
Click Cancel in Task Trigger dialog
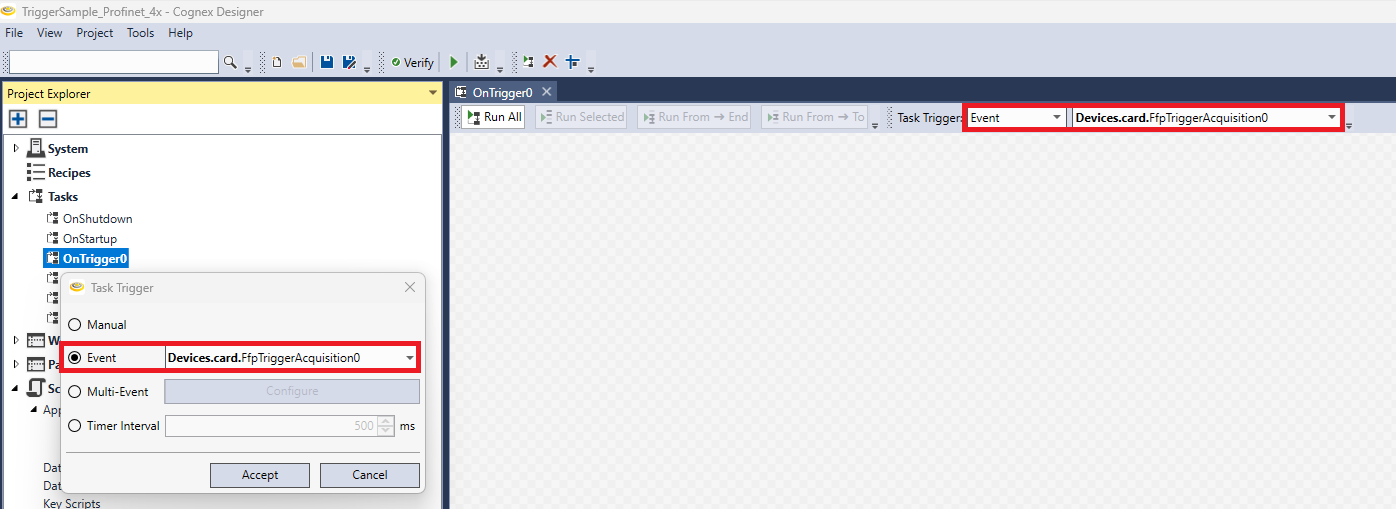coord(369,475)
